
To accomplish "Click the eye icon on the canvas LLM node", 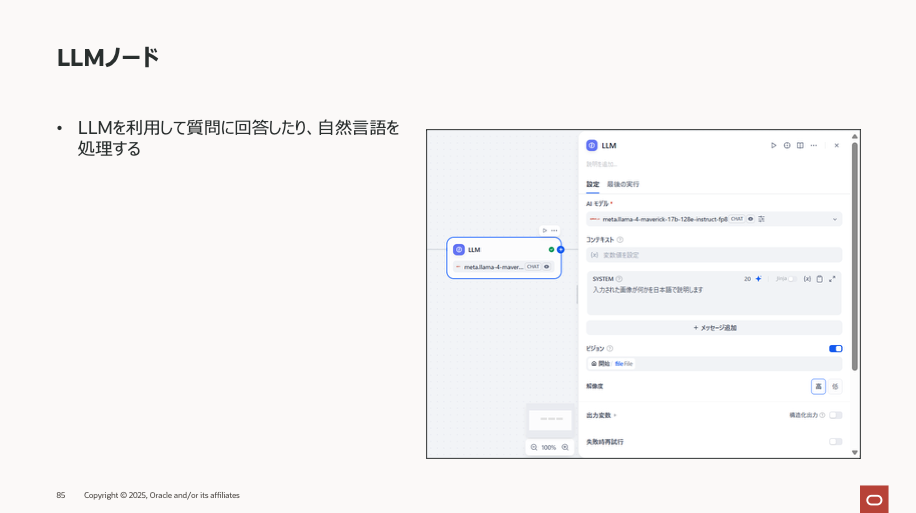I will click(547, 266).
